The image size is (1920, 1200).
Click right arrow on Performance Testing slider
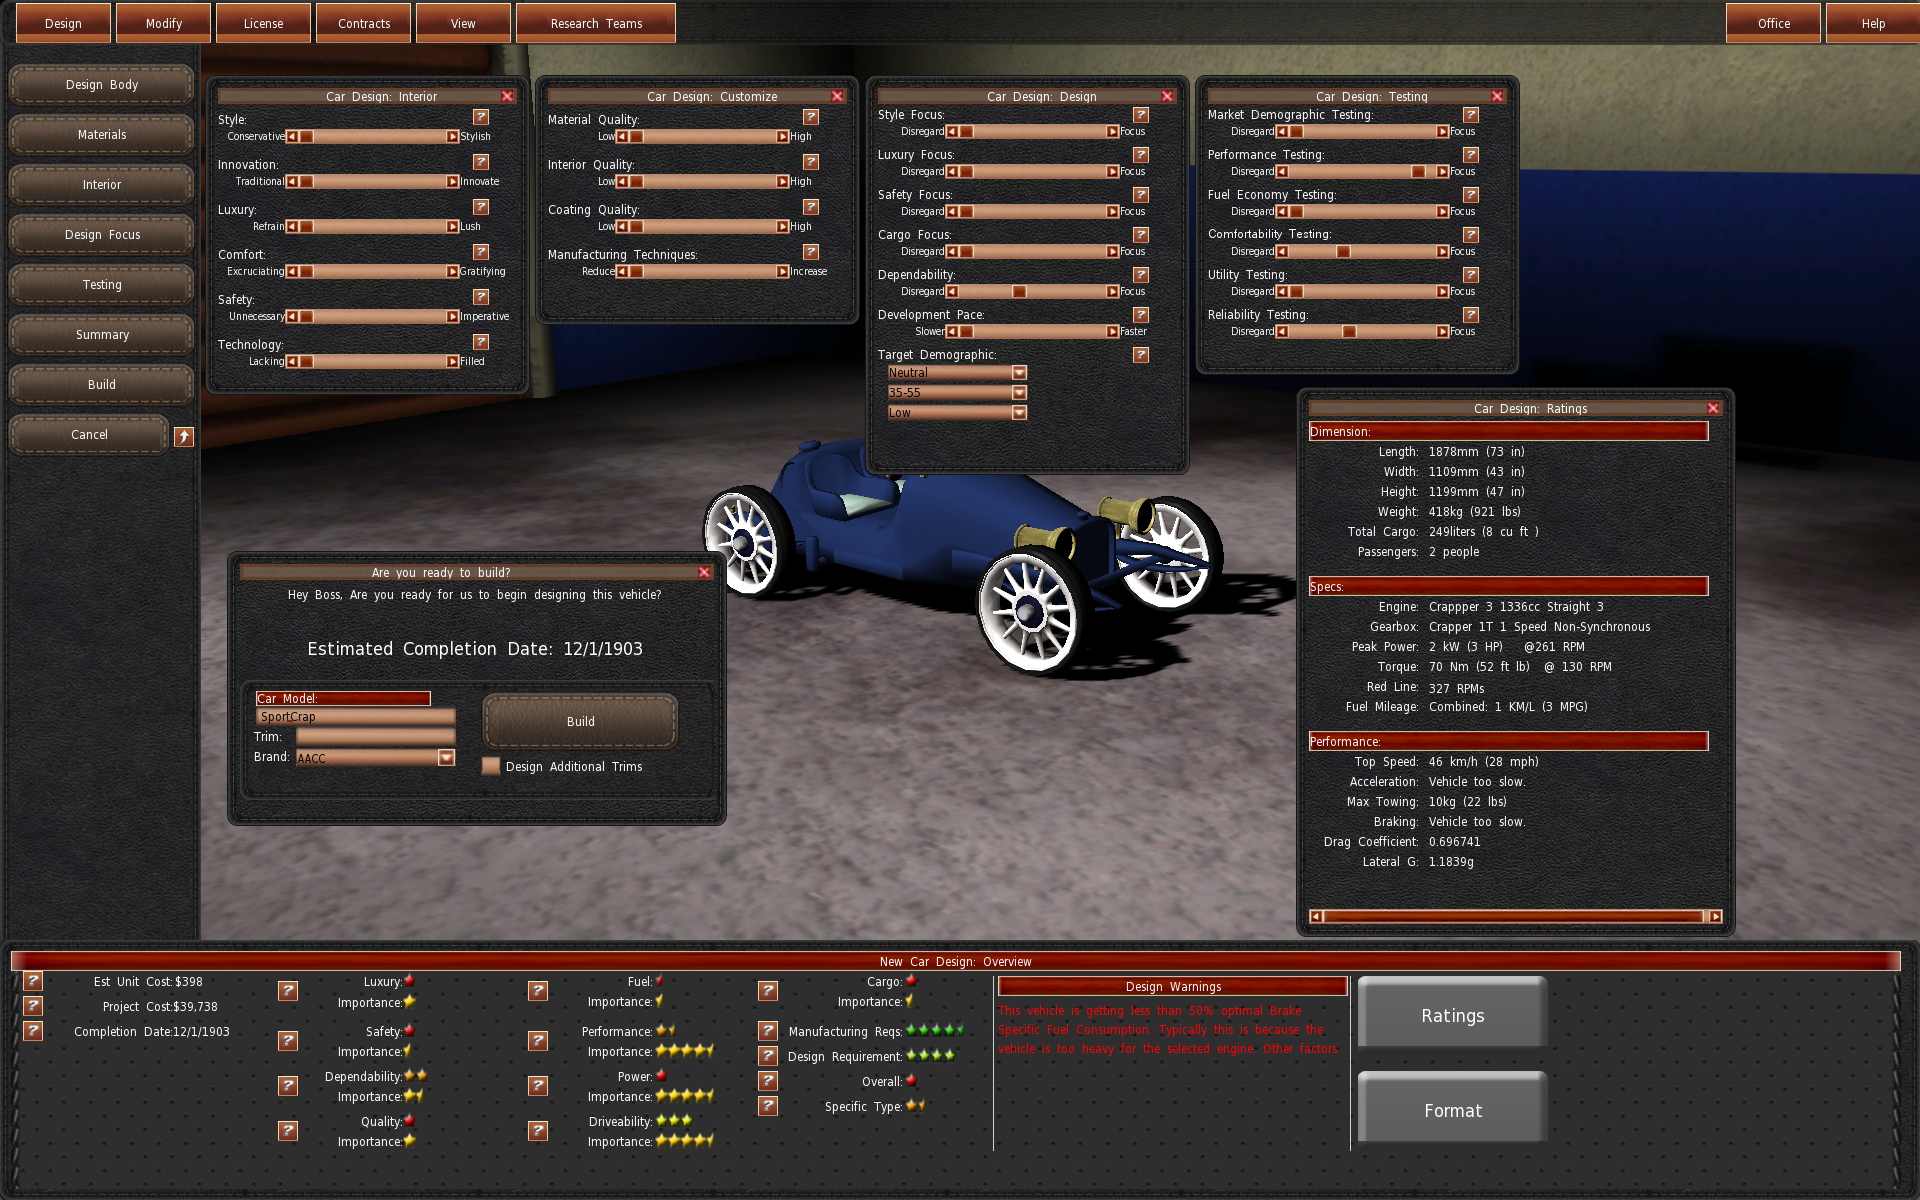[1442, 172]
